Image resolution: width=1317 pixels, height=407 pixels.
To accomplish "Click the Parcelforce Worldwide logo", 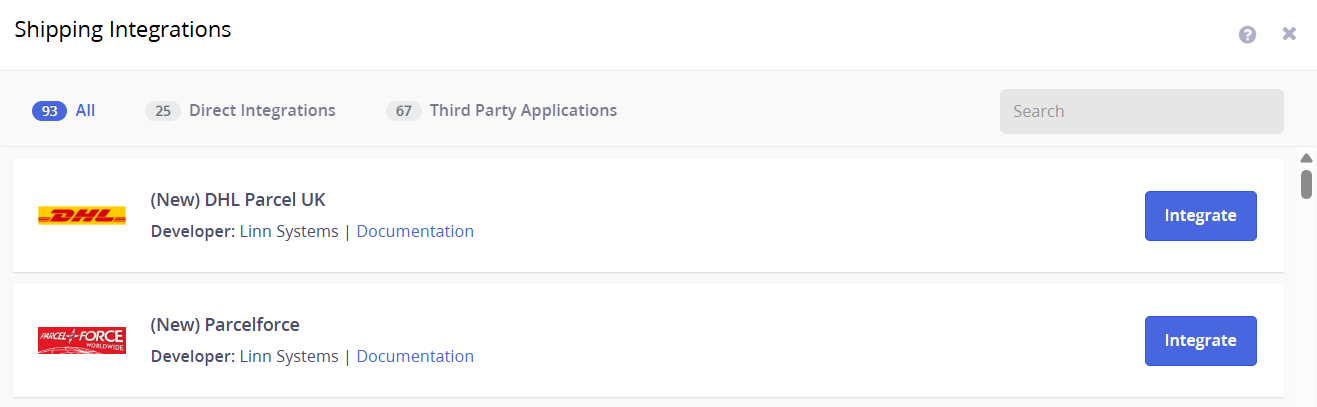I will [82, 340].
